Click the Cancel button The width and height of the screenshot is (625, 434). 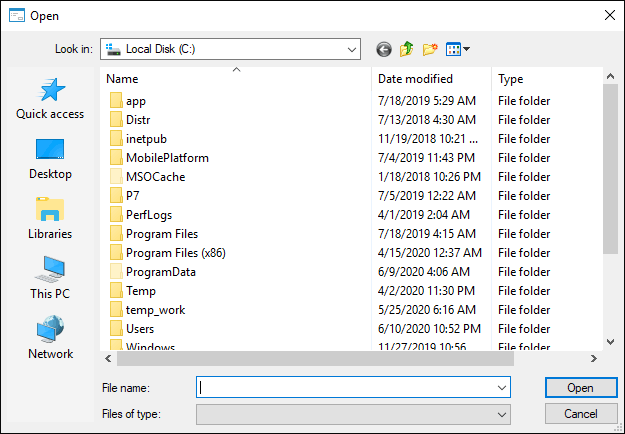(x=580, y=413)
